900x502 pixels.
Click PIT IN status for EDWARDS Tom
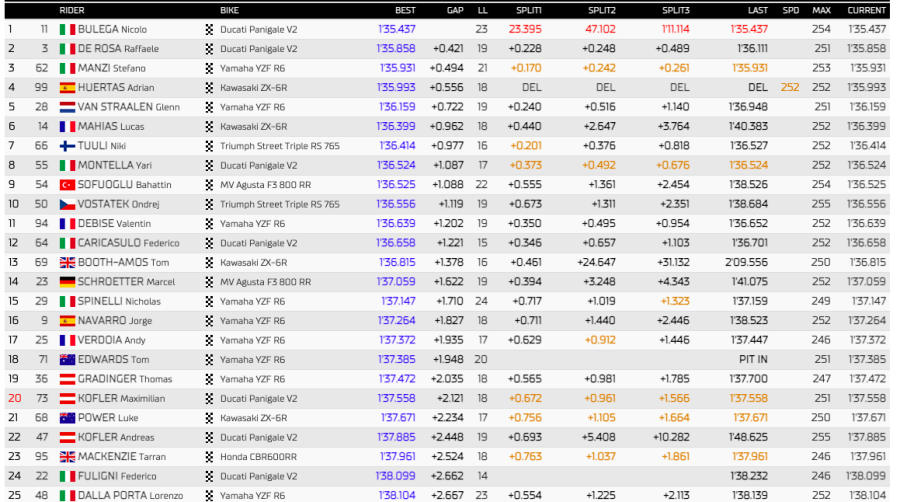click(x=753, y=360)
